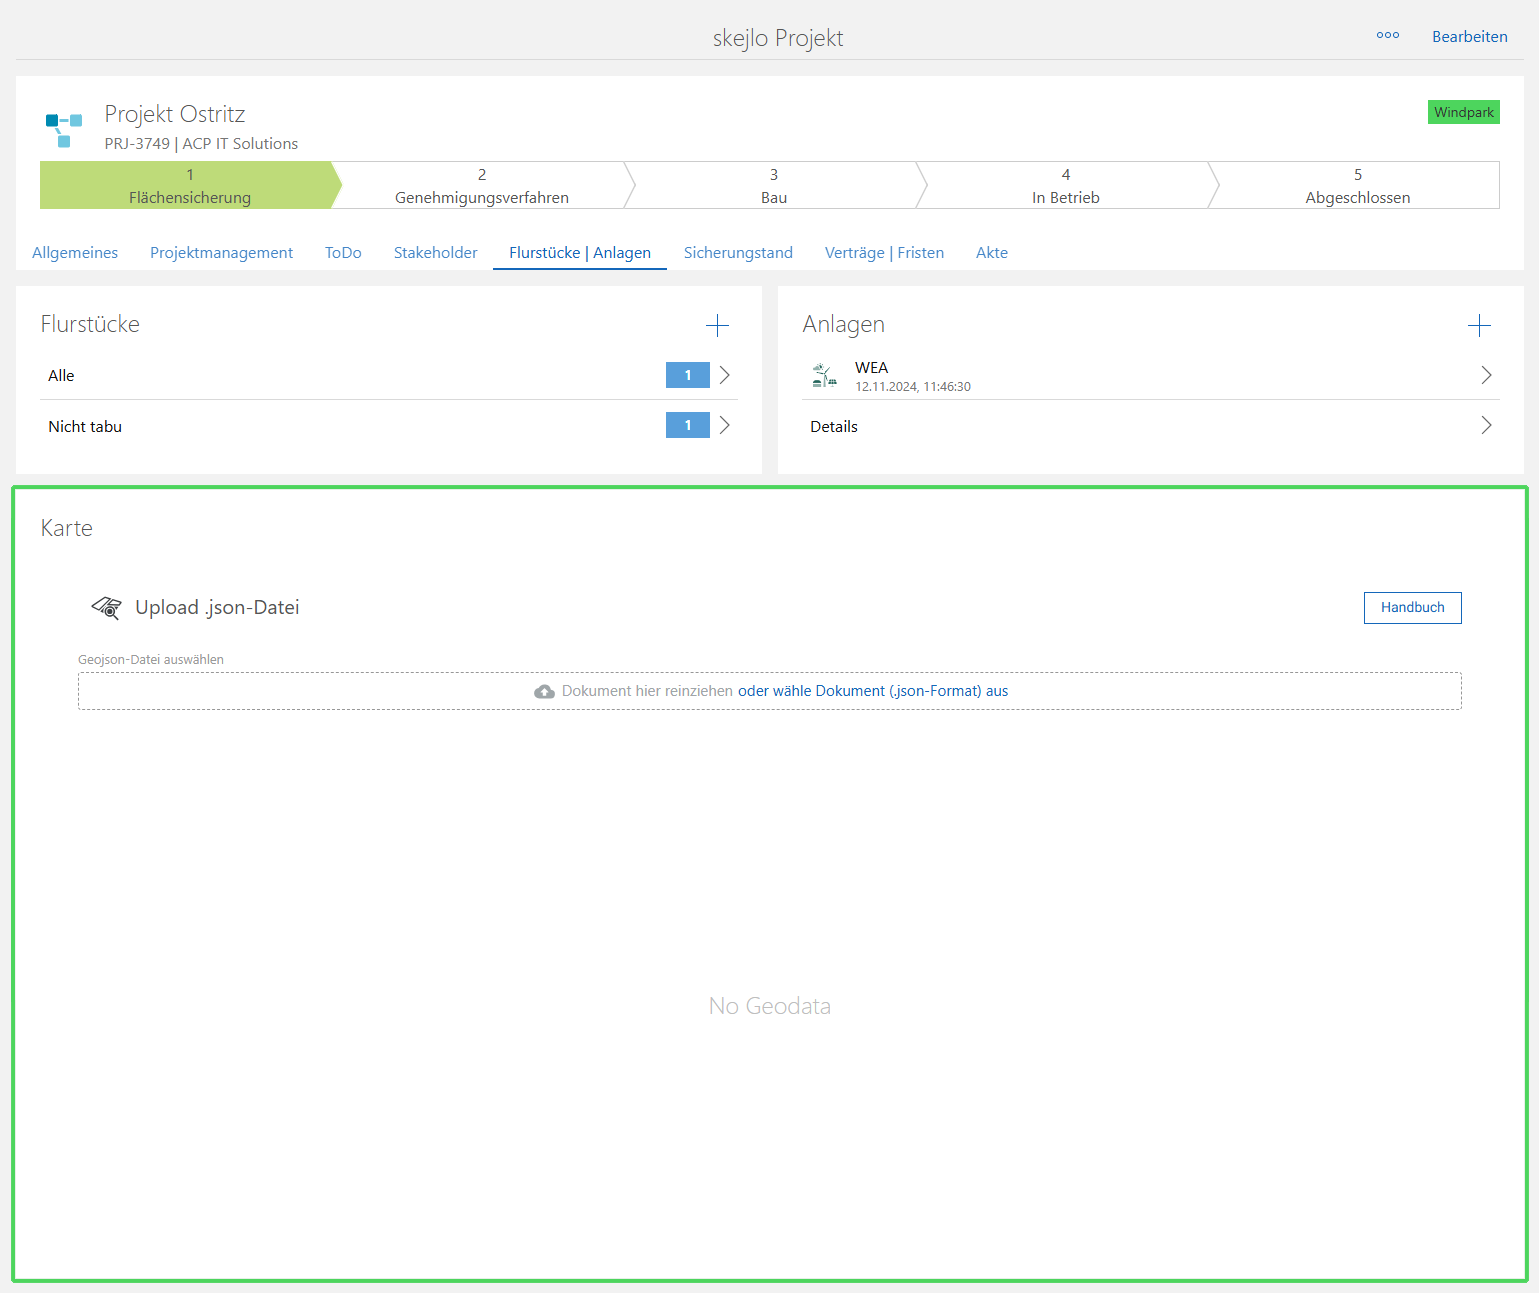Click the green Windpark tag
The image size is (1539, 1293).
point(1463,112)
